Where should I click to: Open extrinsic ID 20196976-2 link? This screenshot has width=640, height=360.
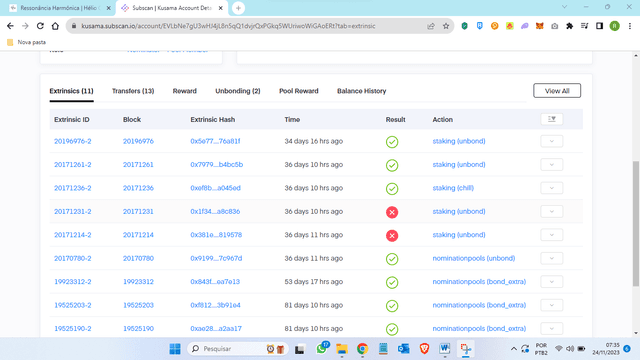point(73,141)
